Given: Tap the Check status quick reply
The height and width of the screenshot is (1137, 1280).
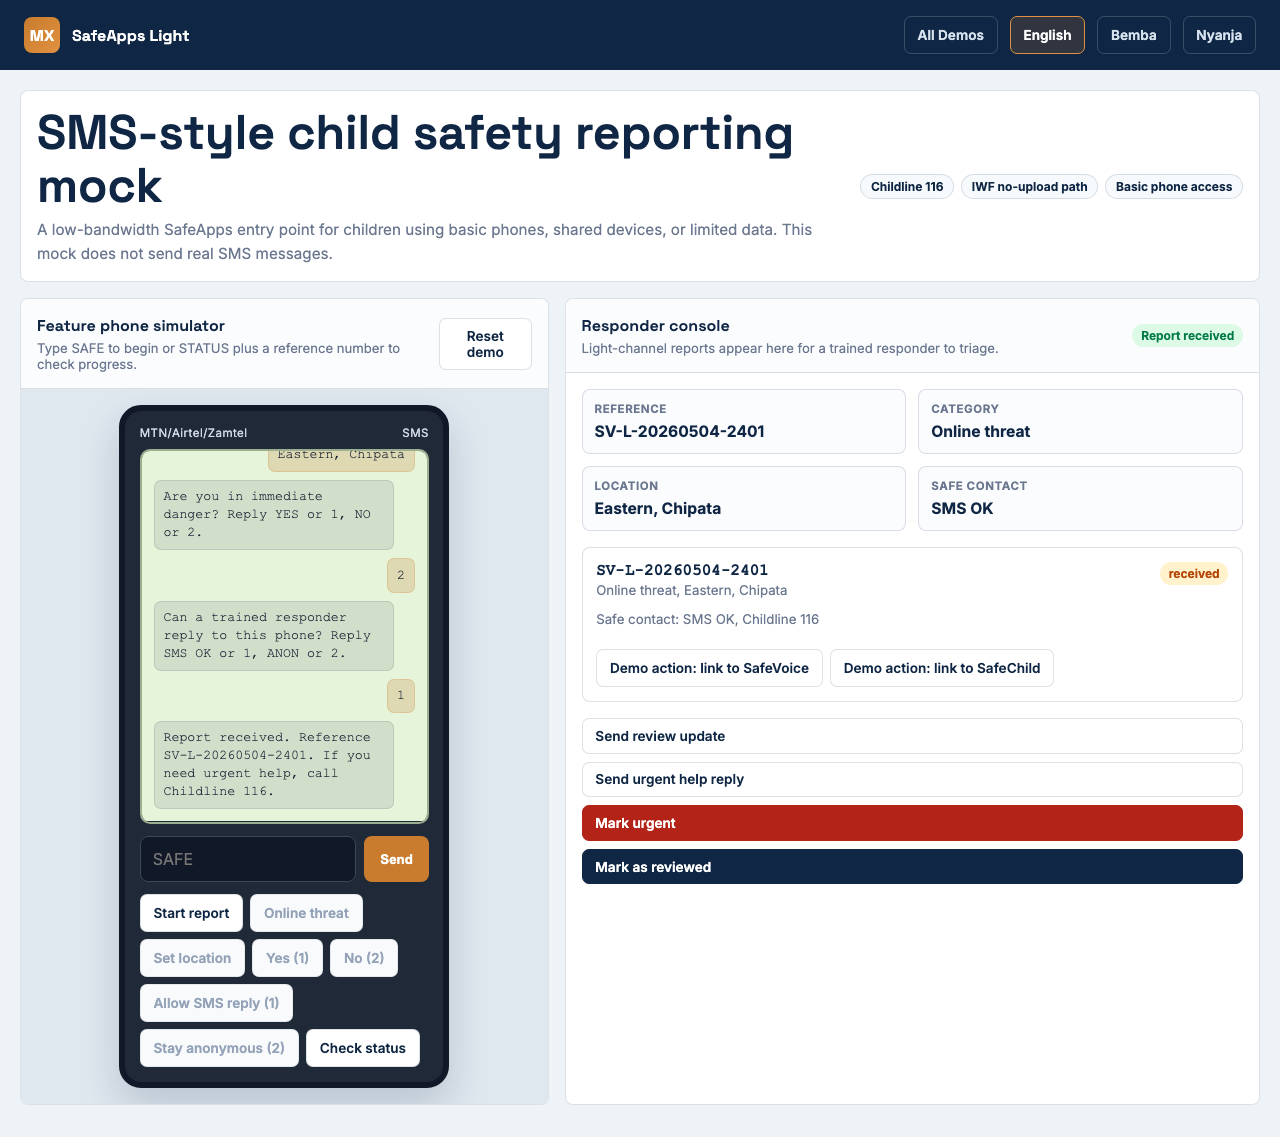Looking at the screenshot, I should [x=363, y=1048].
